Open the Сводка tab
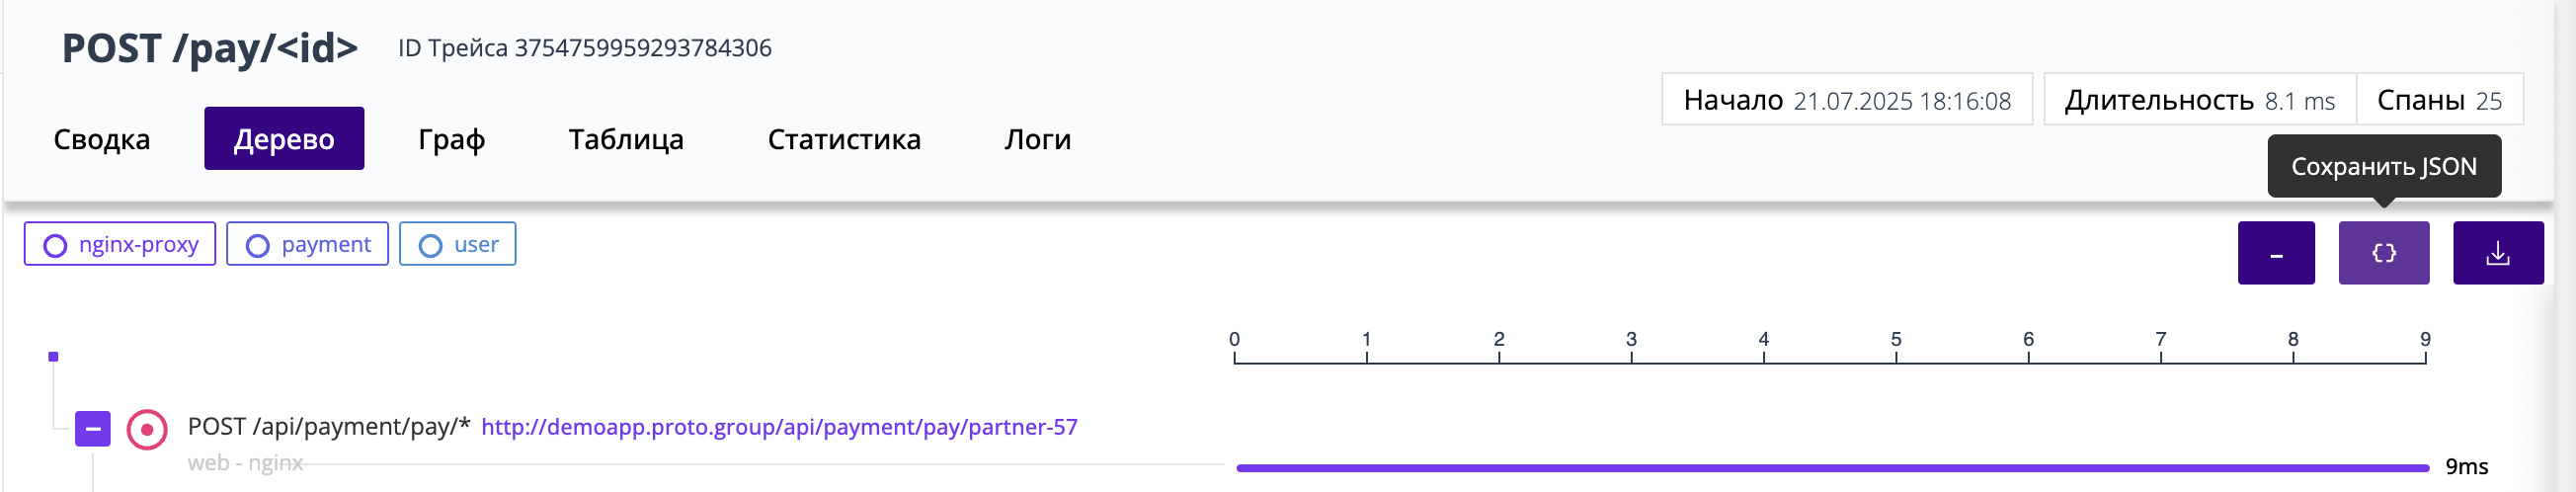The height and width of the screenshot is (492, 2576). click(x=102, y=139)
